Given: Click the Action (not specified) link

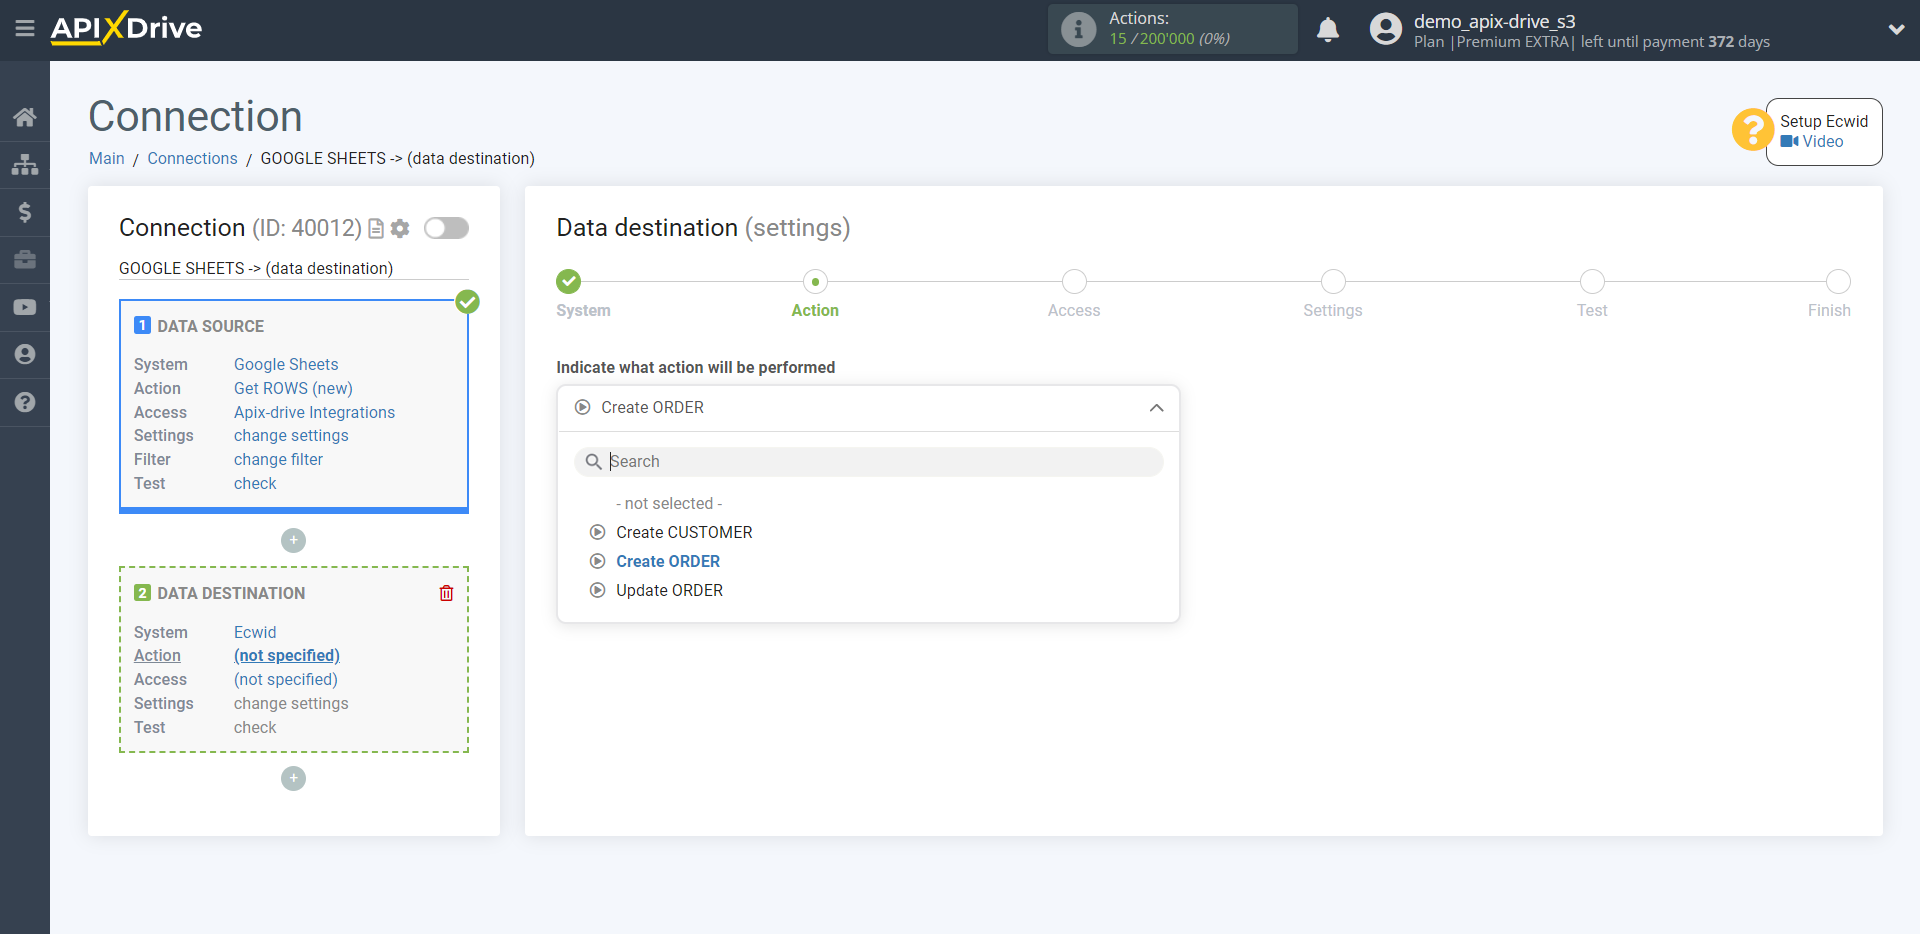Looking at the screenshot, I should [x=287, y=655].
